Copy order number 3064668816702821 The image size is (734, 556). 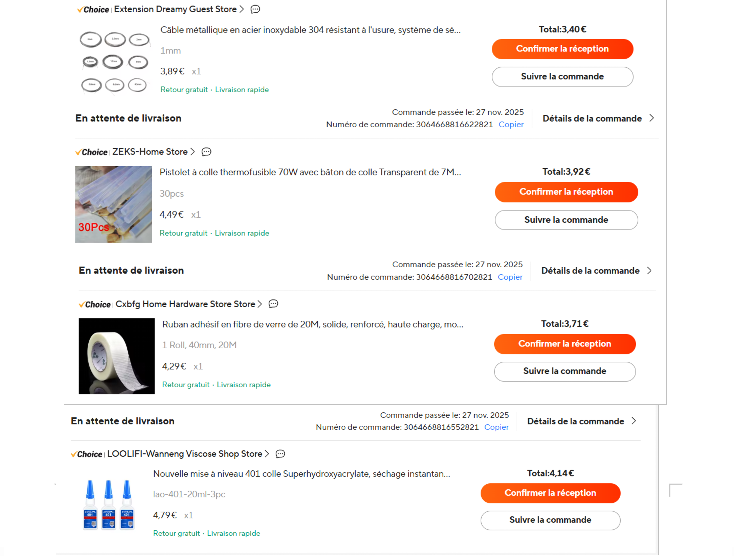click(510, 277)
